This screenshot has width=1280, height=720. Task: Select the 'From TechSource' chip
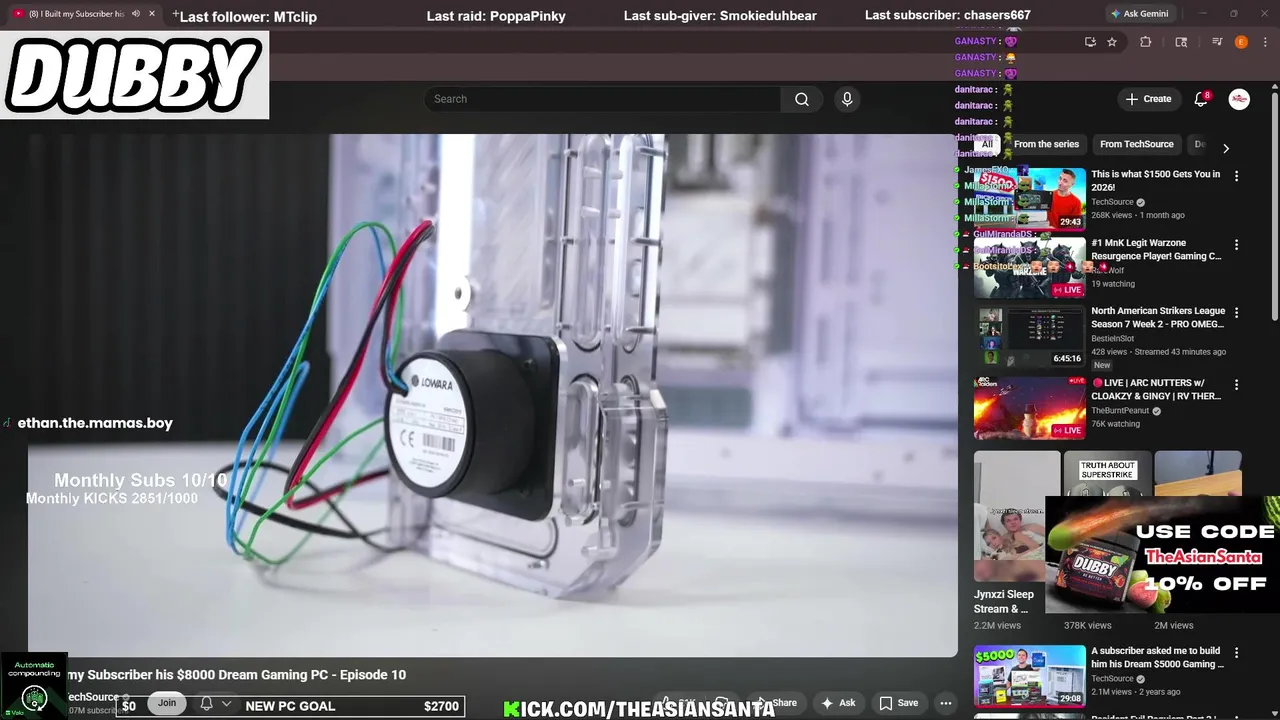[x=1136, y=144]
